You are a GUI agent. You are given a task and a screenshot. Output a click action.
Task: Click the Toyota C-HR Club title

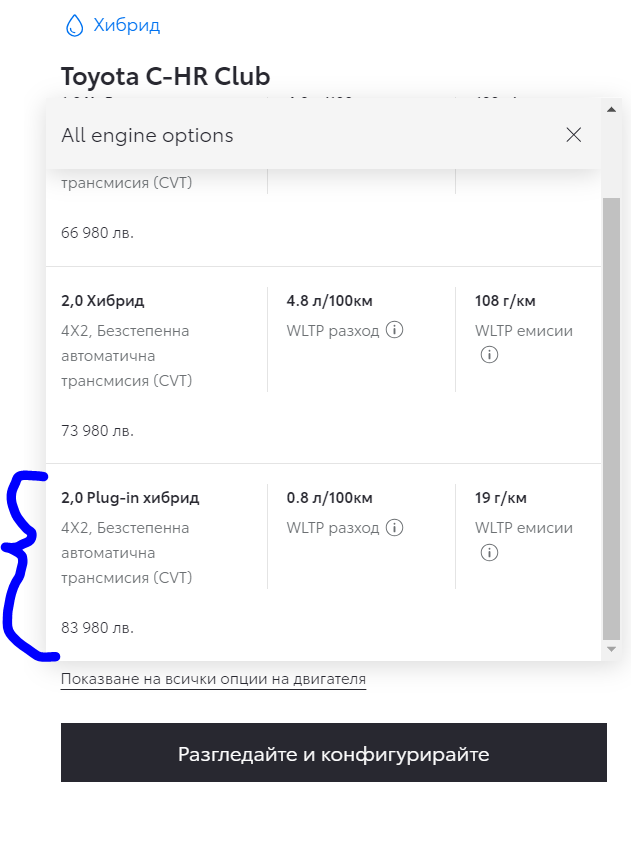[x=165, y=77]
